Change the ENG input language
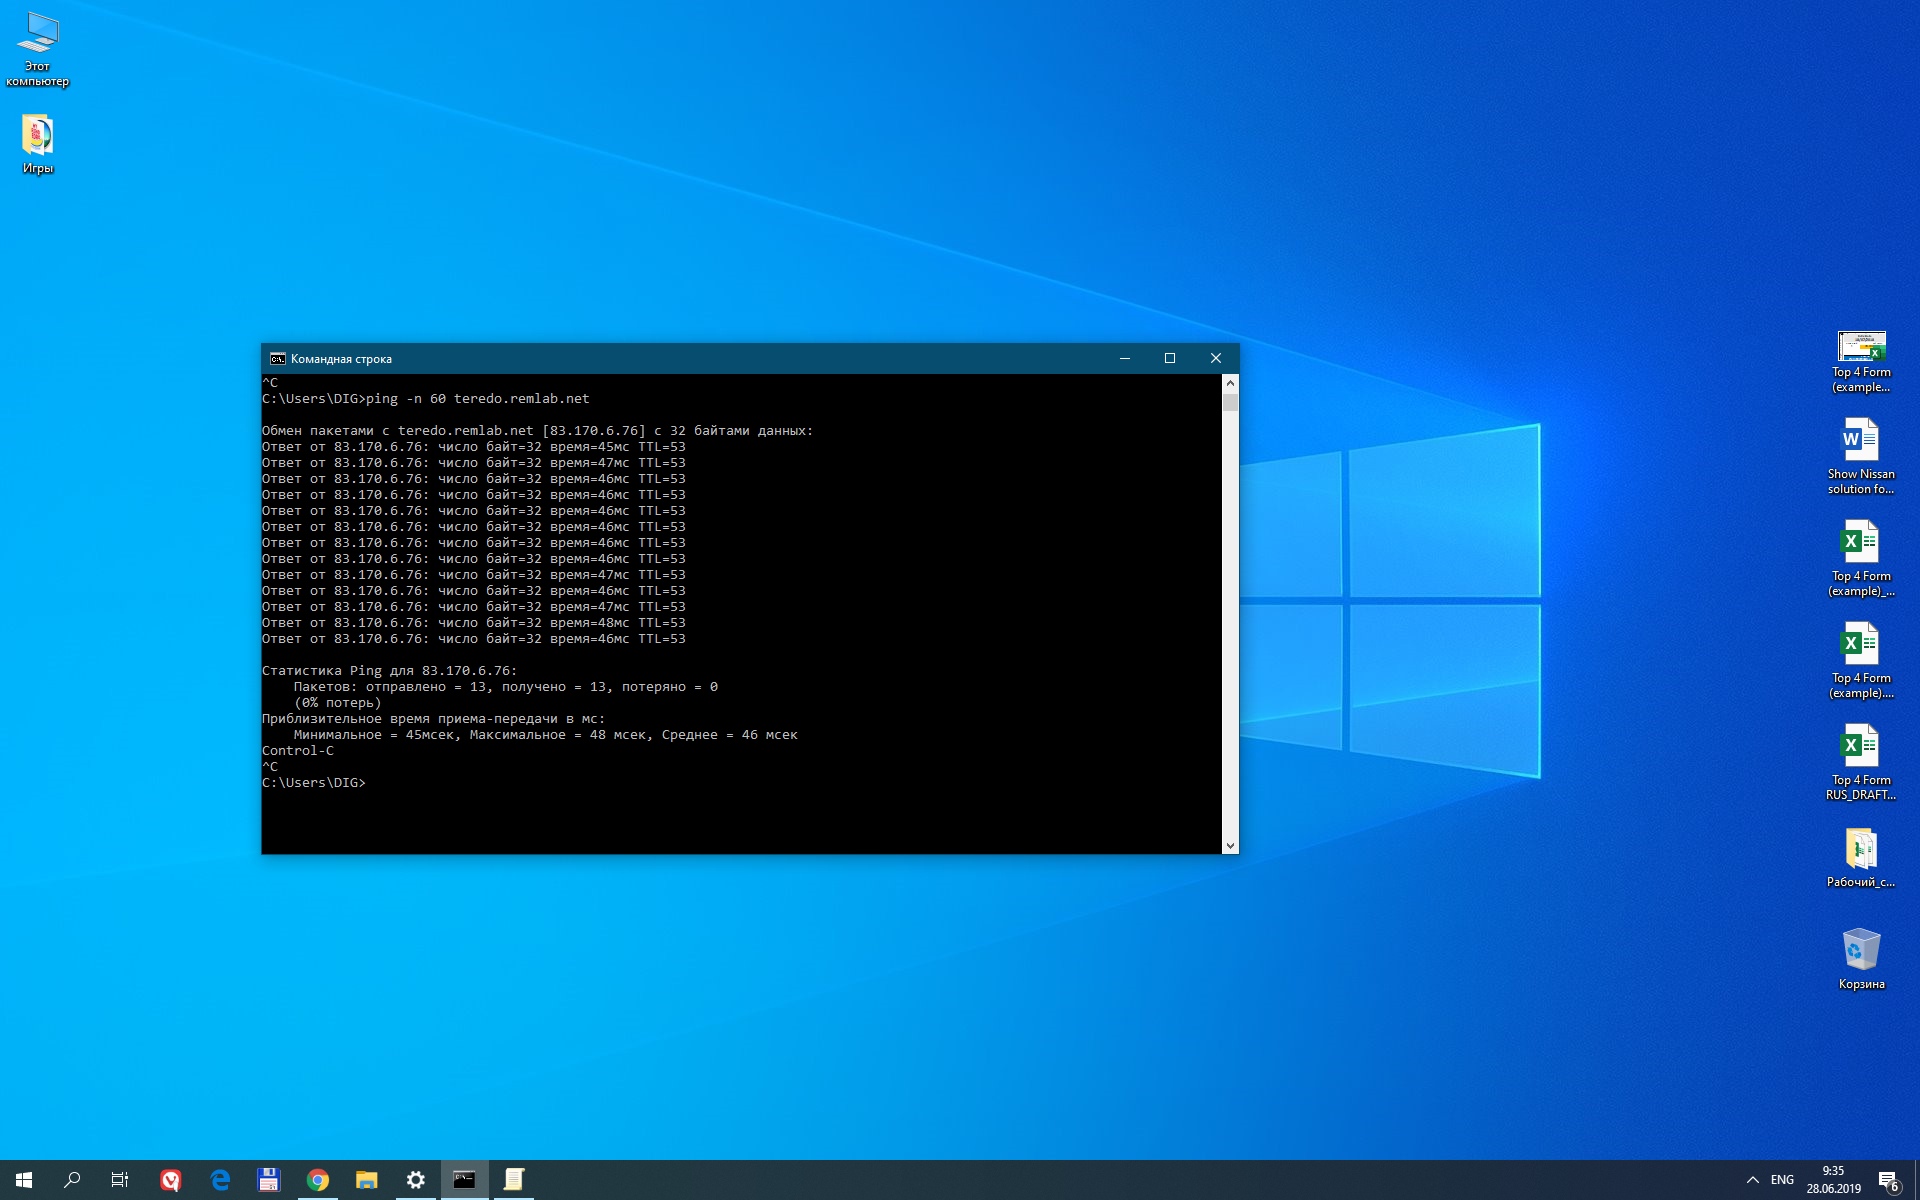Viewport: 1920px width, 1200px height. [x=1782, y=1180]
